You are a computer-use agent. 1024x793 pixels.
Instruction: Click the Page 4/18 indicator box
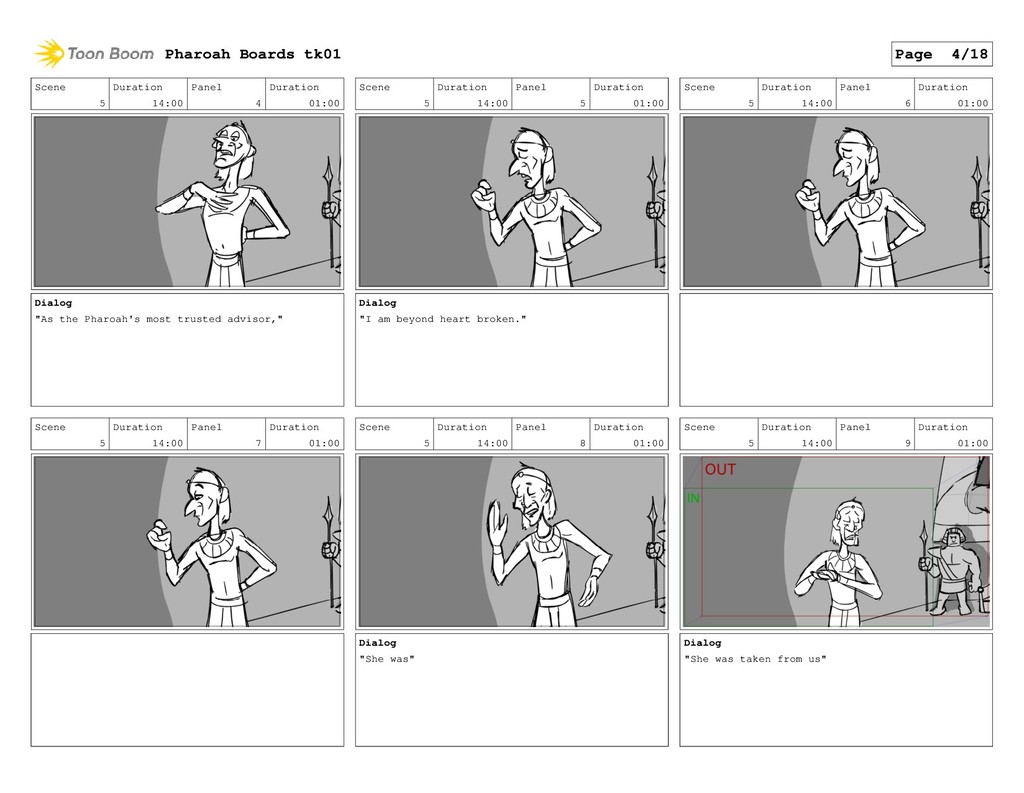(942, 54)
